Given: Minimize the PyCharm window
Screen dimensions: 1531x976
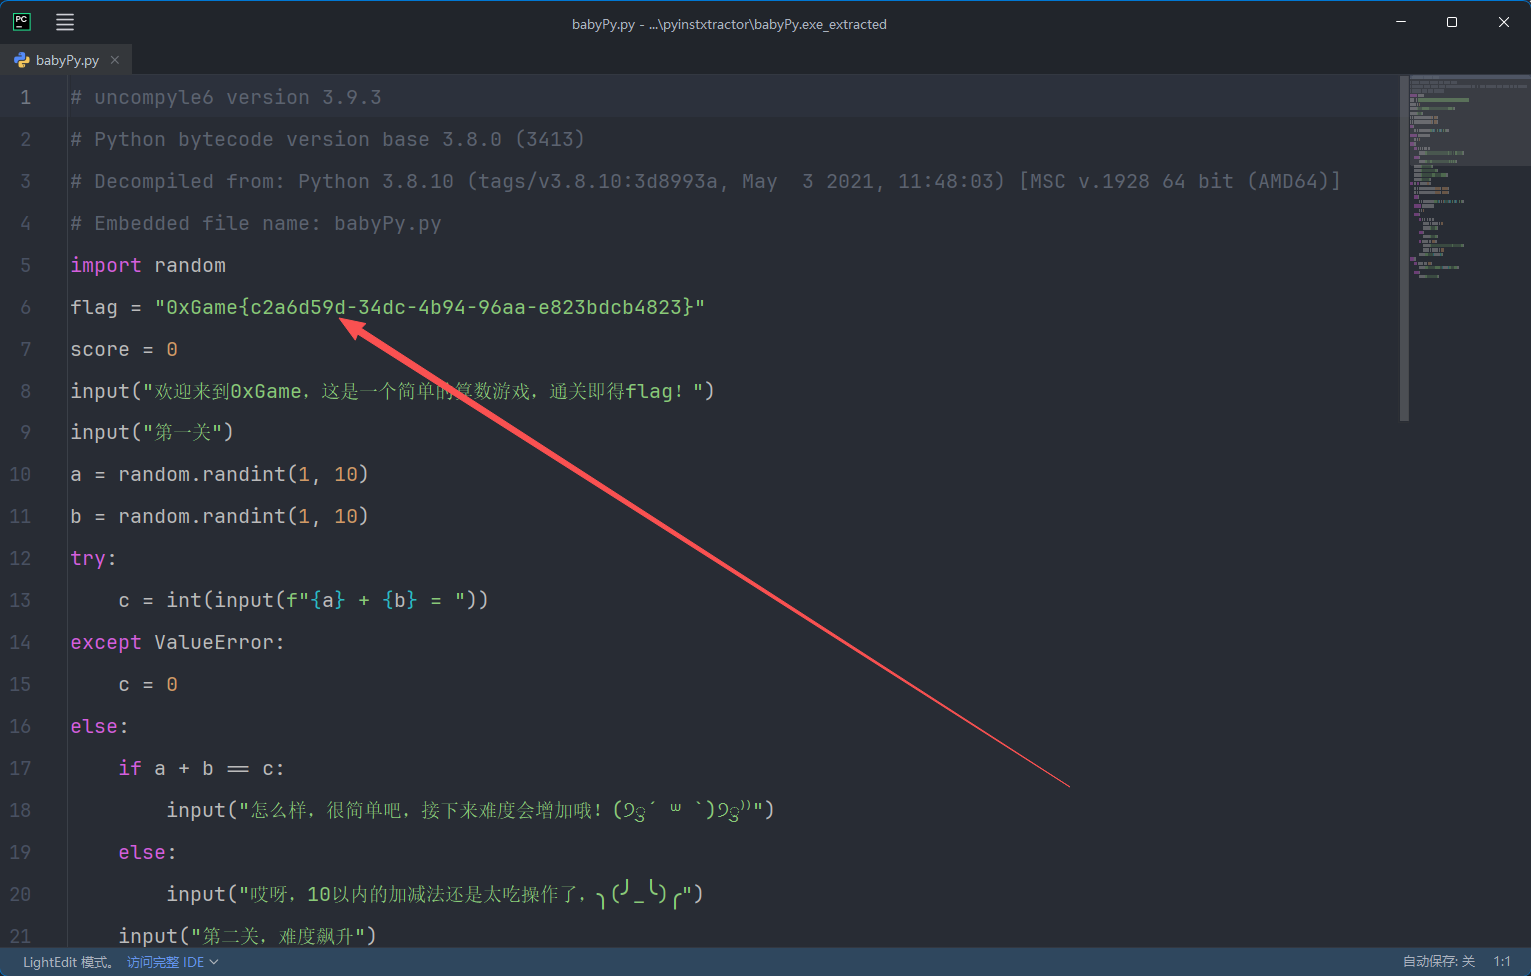Looking at the screenshot, I should pos(1401,22).
